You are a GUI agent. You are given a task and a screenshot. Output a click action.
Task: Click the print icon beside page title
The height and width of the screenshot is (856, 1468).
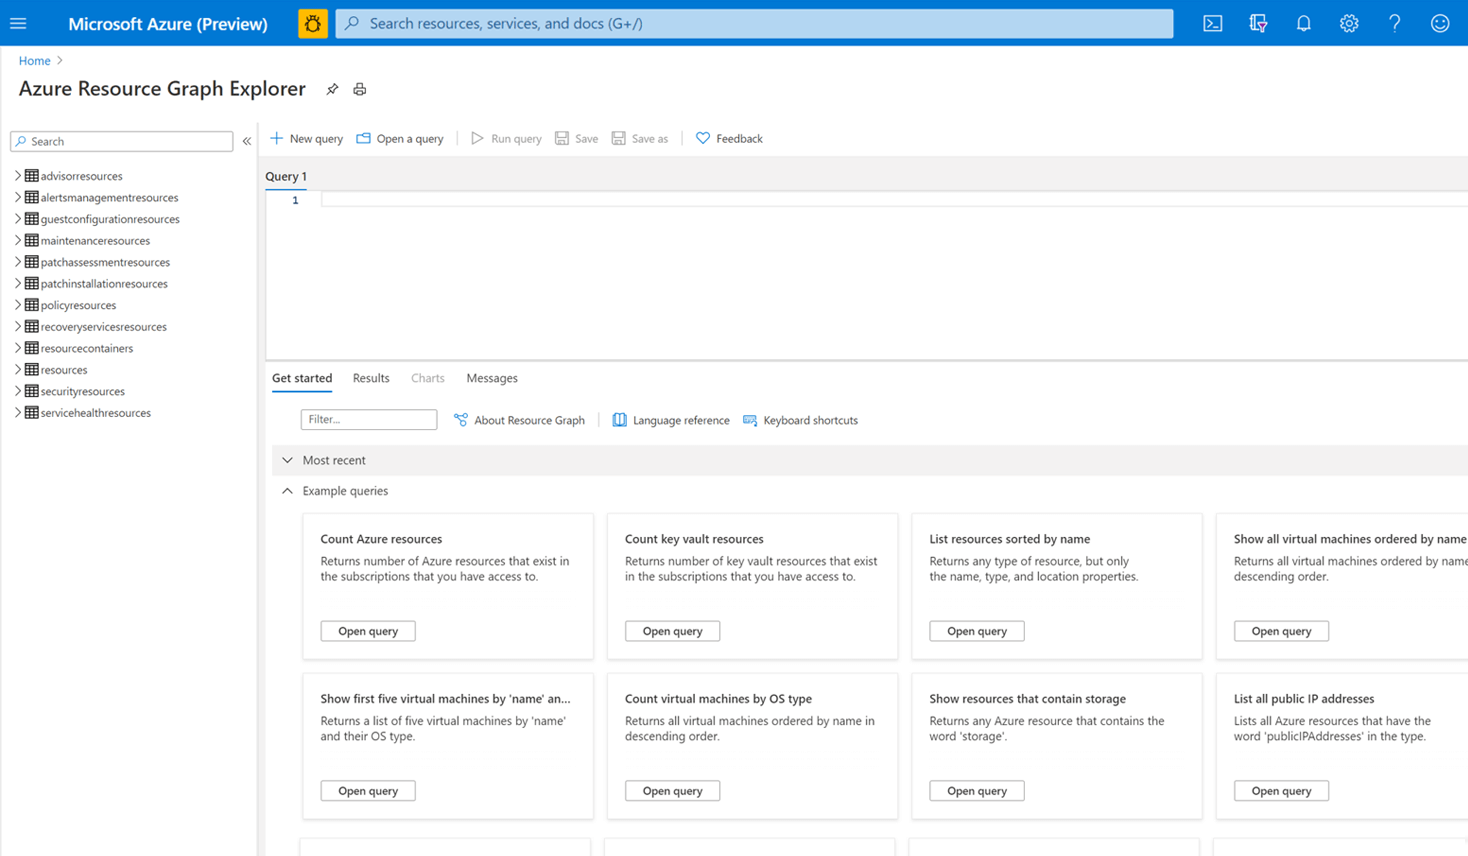click(360, 89)
